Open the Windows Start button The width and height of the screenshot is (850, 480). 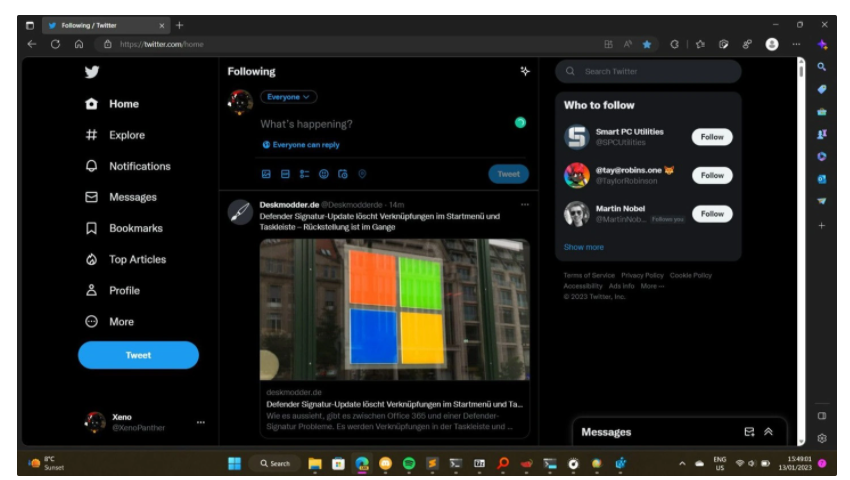[x=234, y=463]
